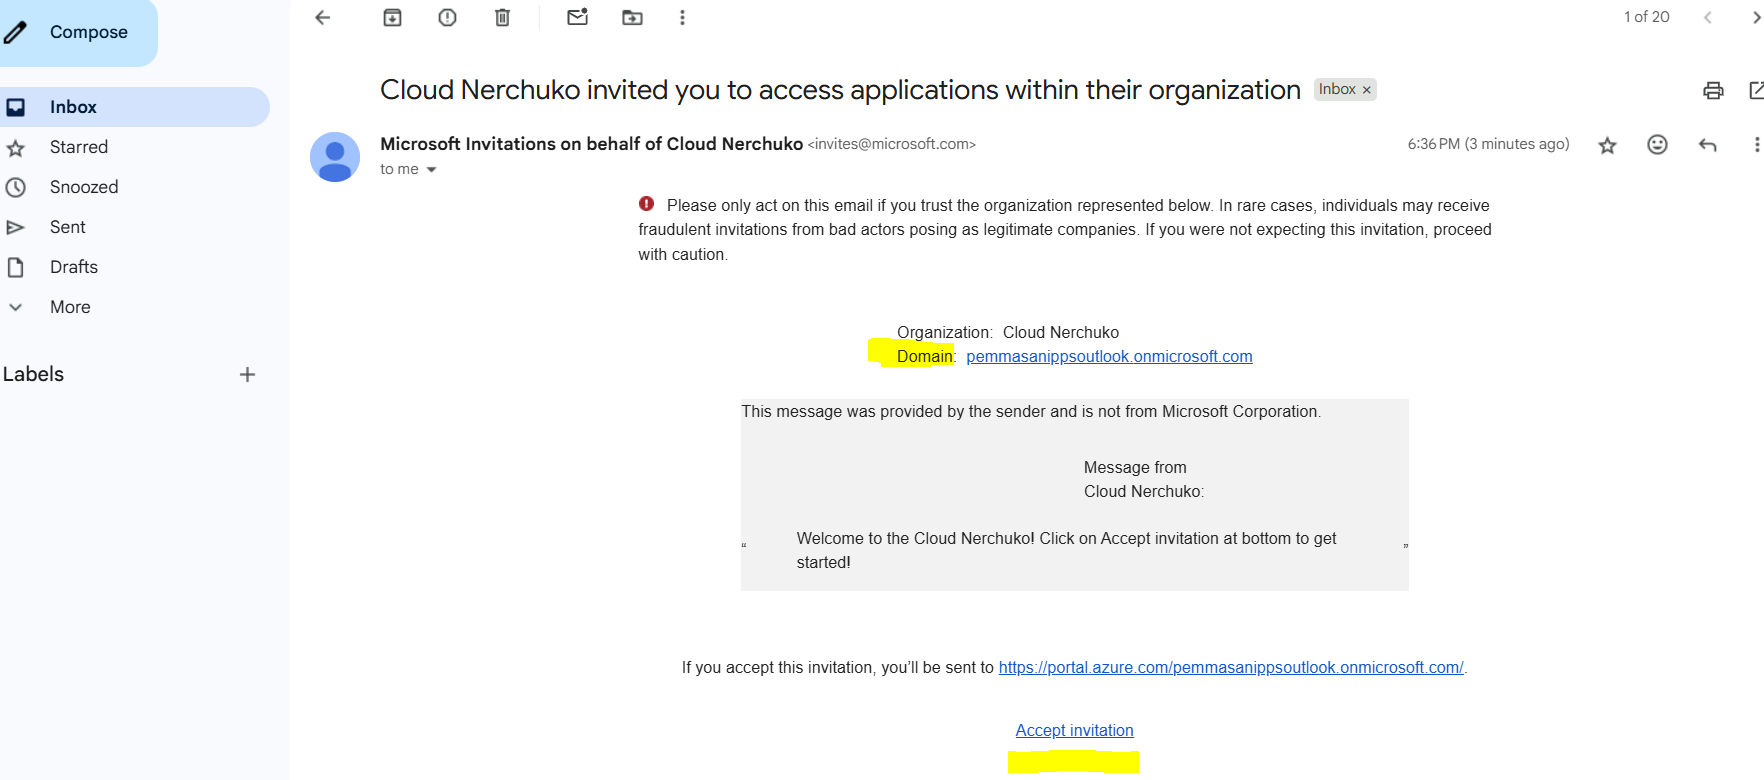The image size is (1764, 780).
Task: Open the Inbox folder
Action: (x=133, y=107)
